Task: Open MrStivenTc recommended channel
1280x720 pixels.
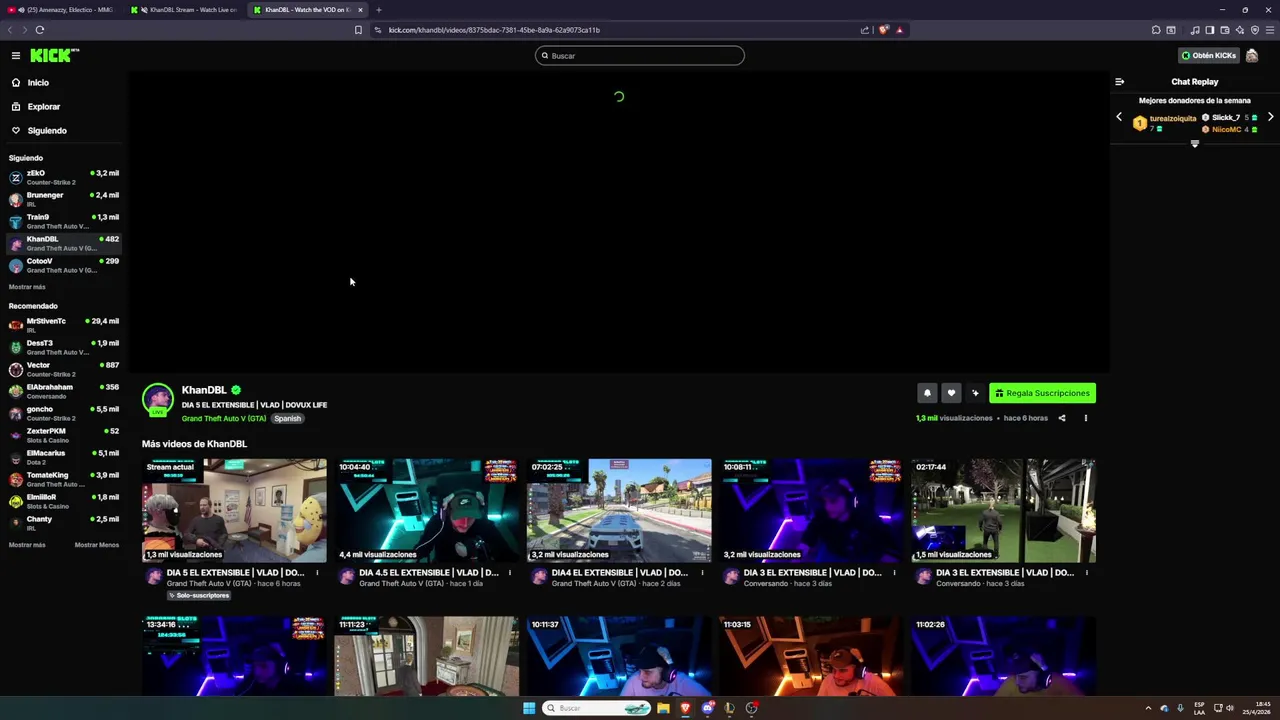Action: tap(64, 325)
